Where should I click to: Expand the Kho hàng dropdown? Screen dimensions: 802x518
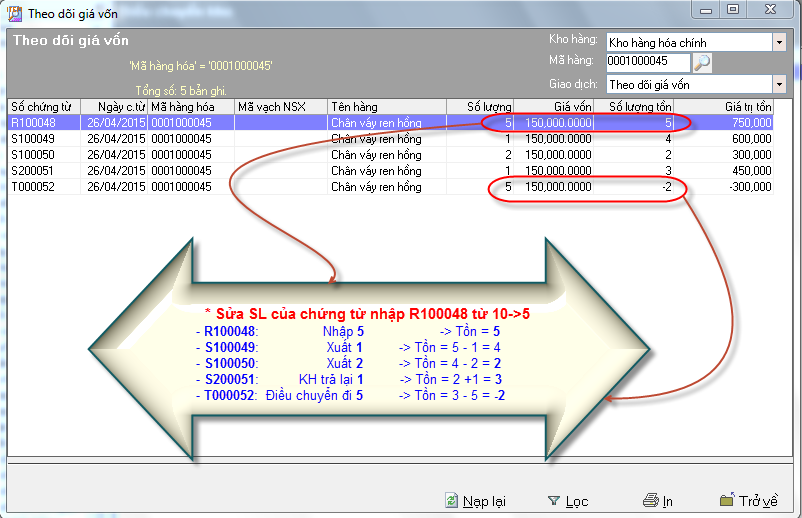point(779,42)
